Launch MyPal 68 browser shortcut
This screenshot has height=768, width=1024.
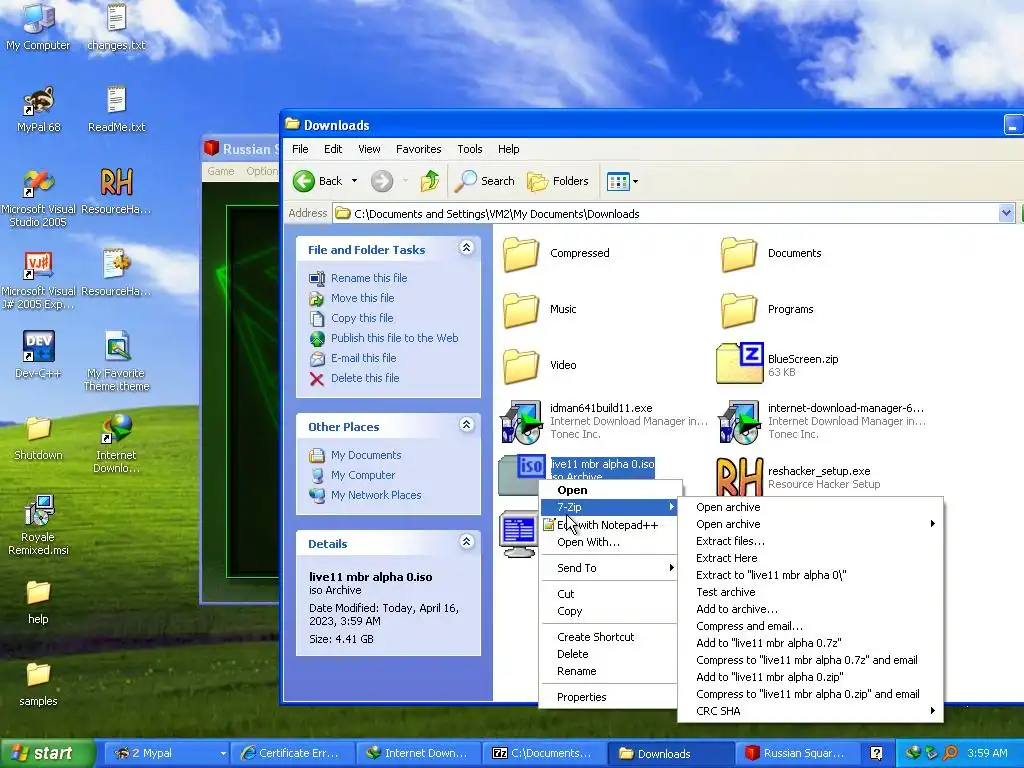[39, 108]
